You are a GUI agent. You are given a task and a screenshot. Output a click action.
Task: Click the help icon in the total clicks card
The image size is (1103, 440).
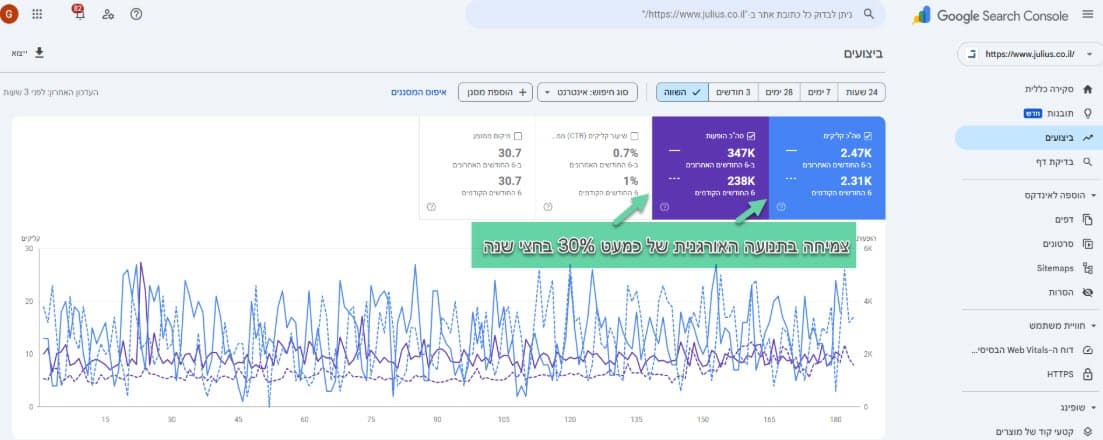pyautogui.click(x=781, y=207)
